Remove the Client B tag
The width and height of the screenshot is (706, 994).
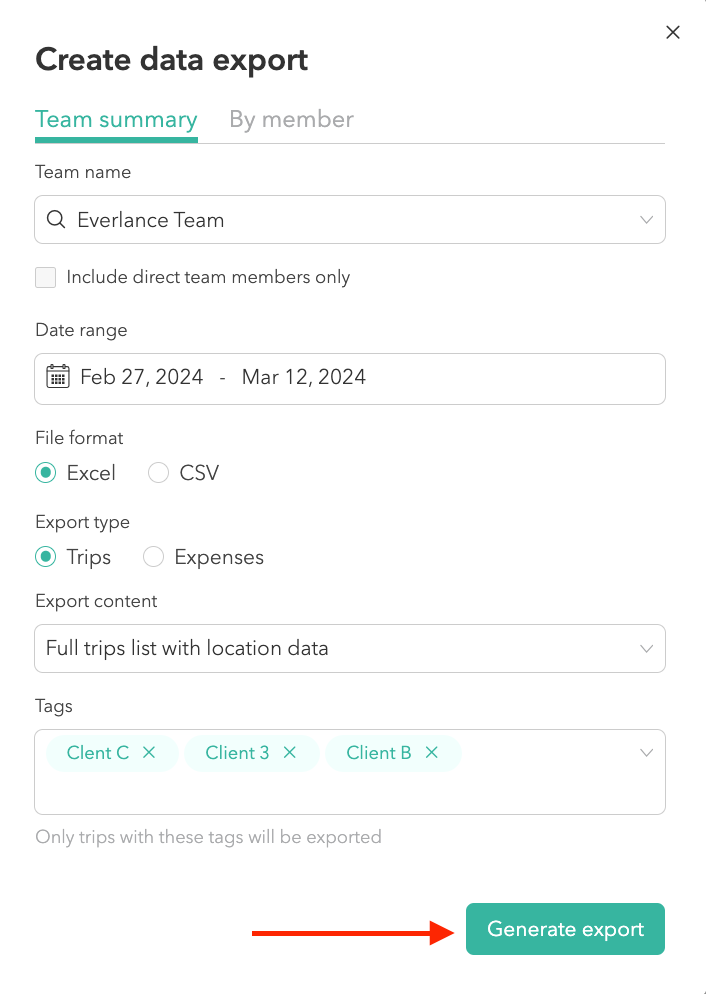[432, 753]
